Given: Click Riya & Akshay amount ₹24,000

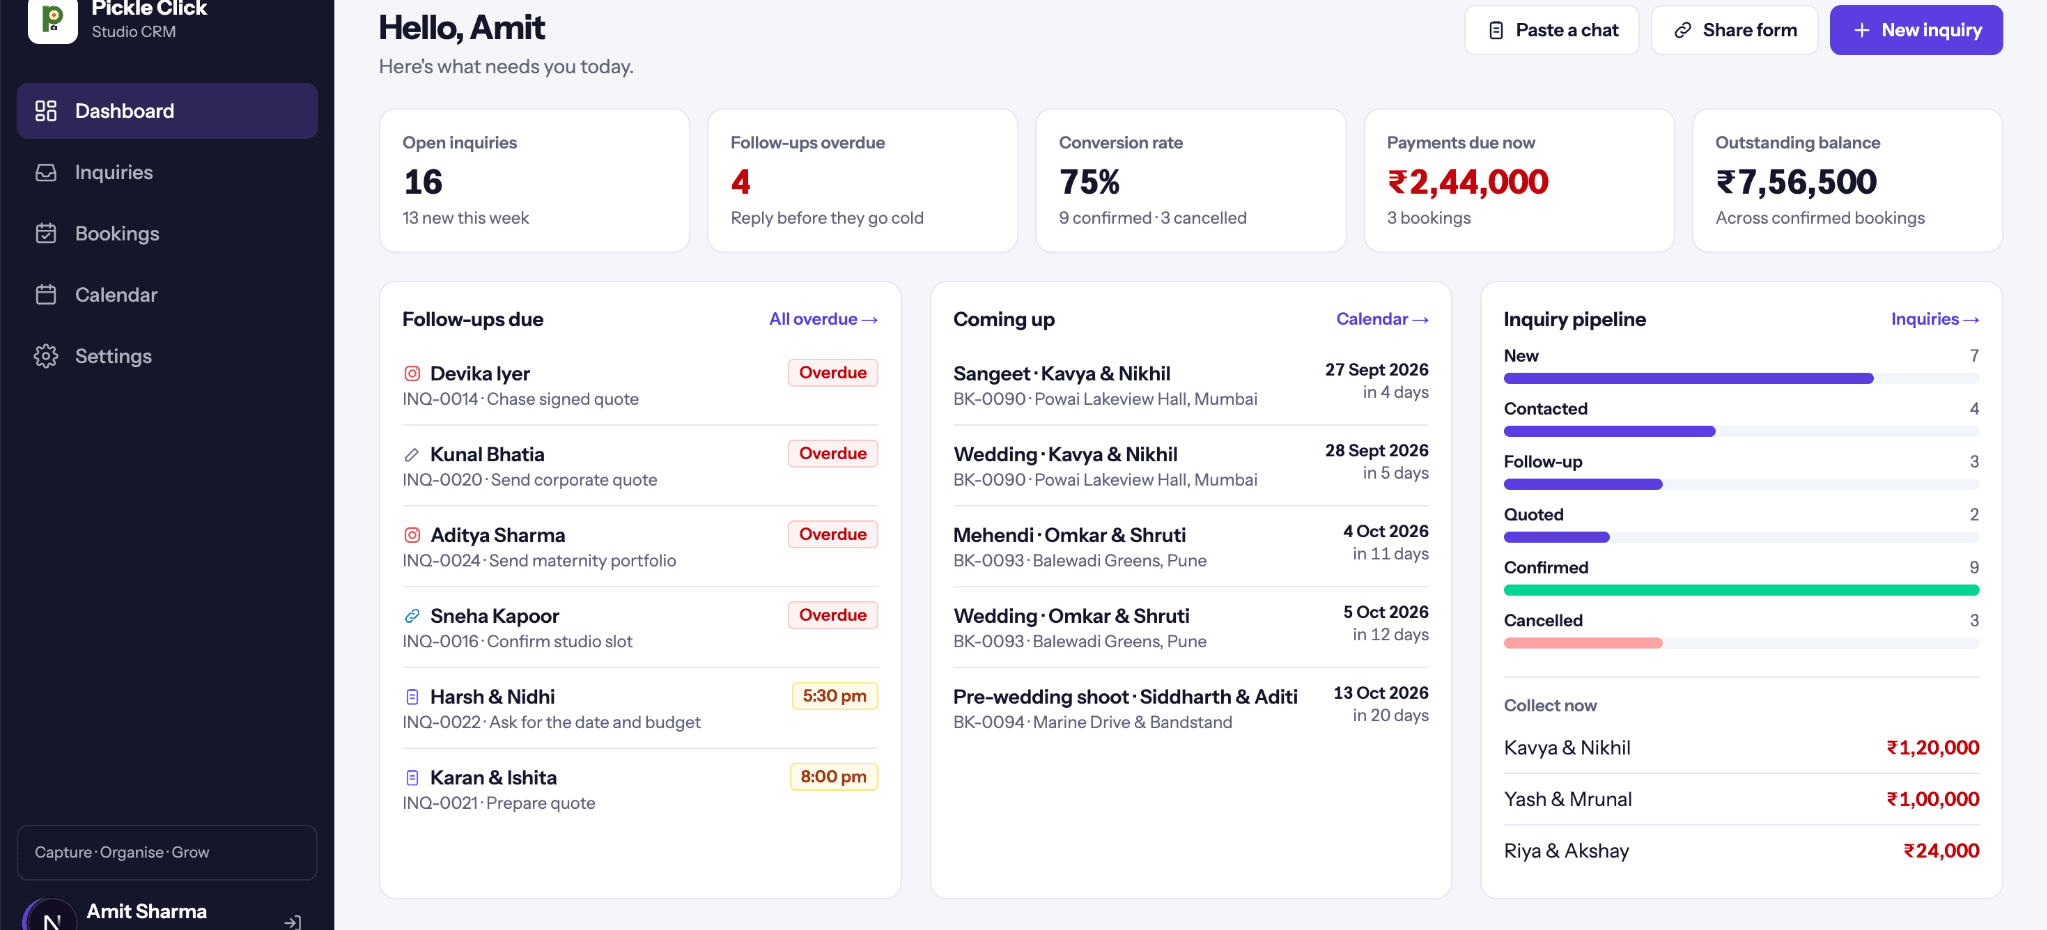Looking at the screenshot, I should (1941, 851).
